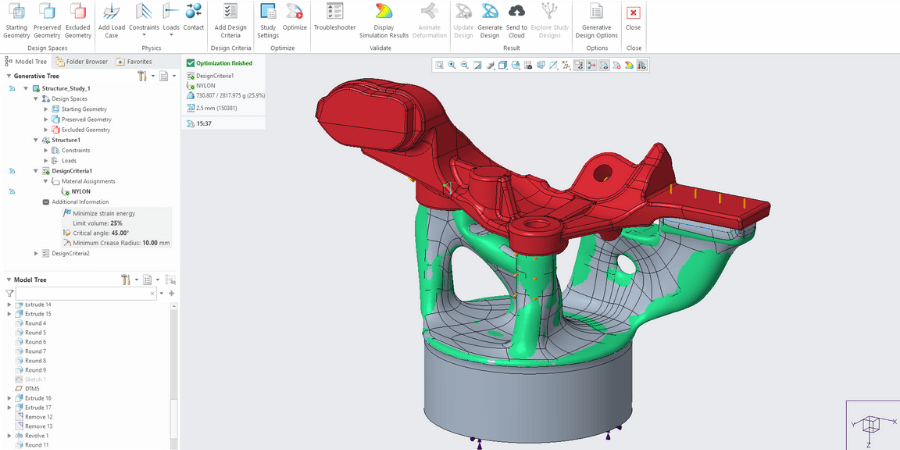Click Display Simulation Results
Image resolution: width=900 pixels, height=450 pixels.
tap(383, 12)
